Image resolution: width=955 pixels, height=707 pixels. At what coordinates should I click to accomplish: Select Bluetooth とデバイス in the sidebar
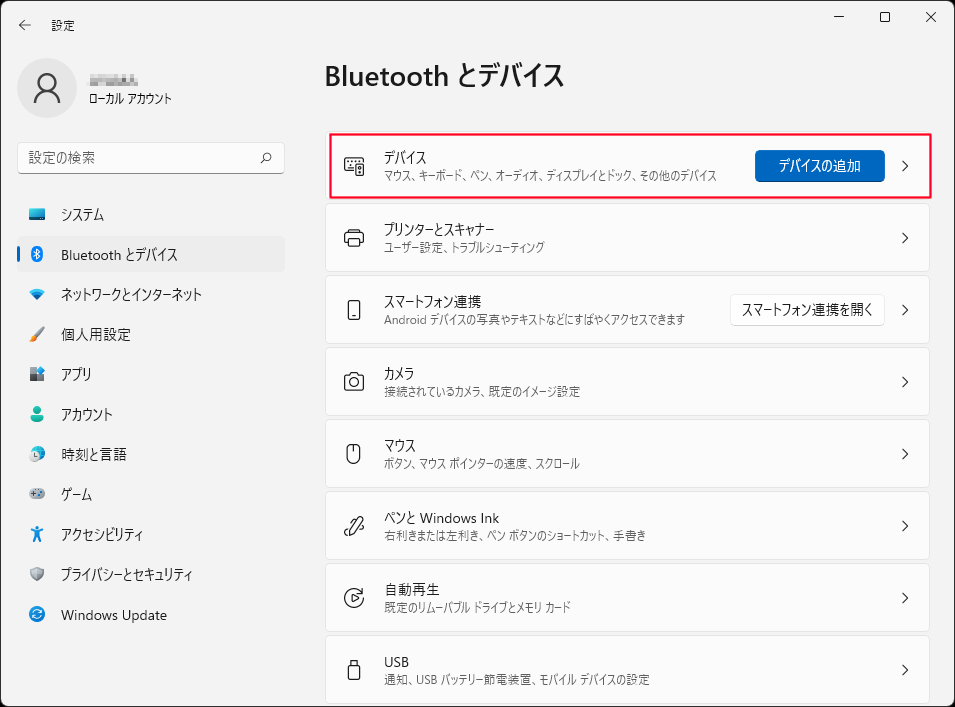(151, 255)
